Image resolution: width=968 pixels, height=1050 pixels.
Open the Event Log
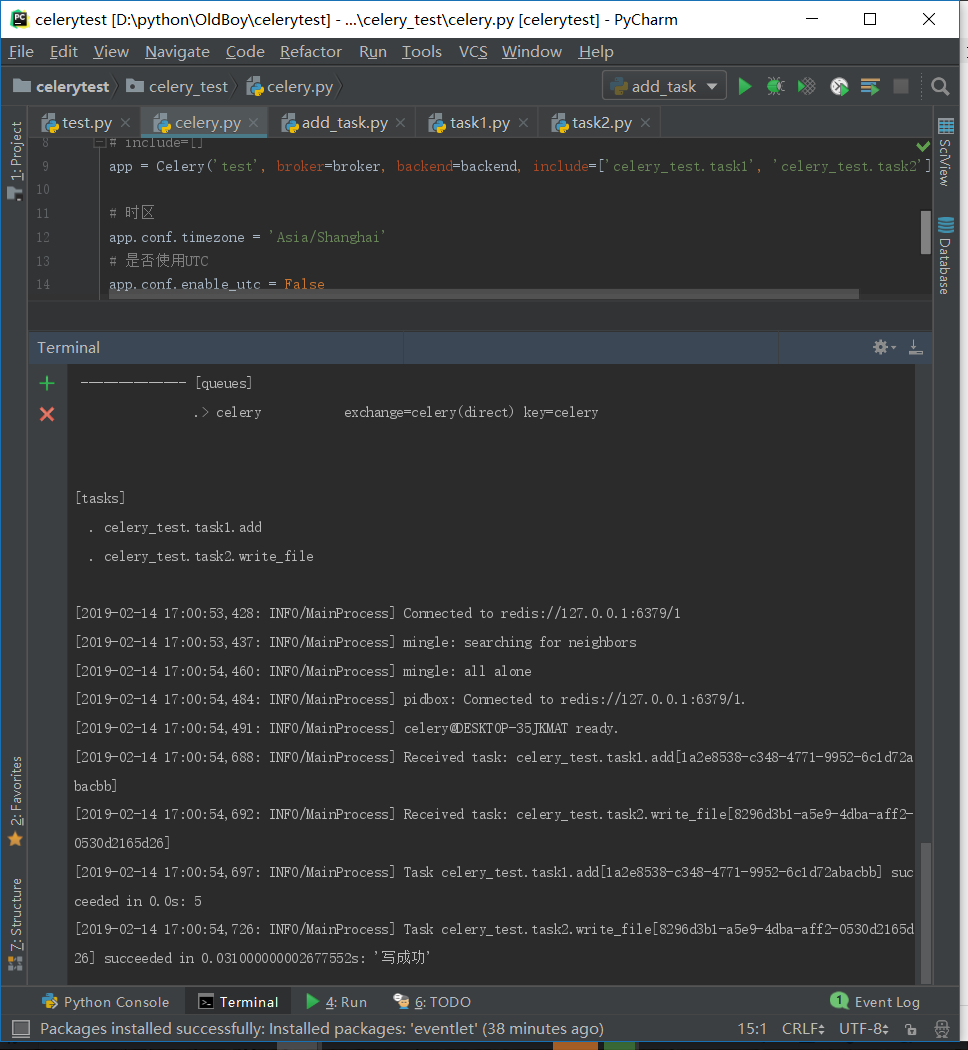coord(876,1002)
